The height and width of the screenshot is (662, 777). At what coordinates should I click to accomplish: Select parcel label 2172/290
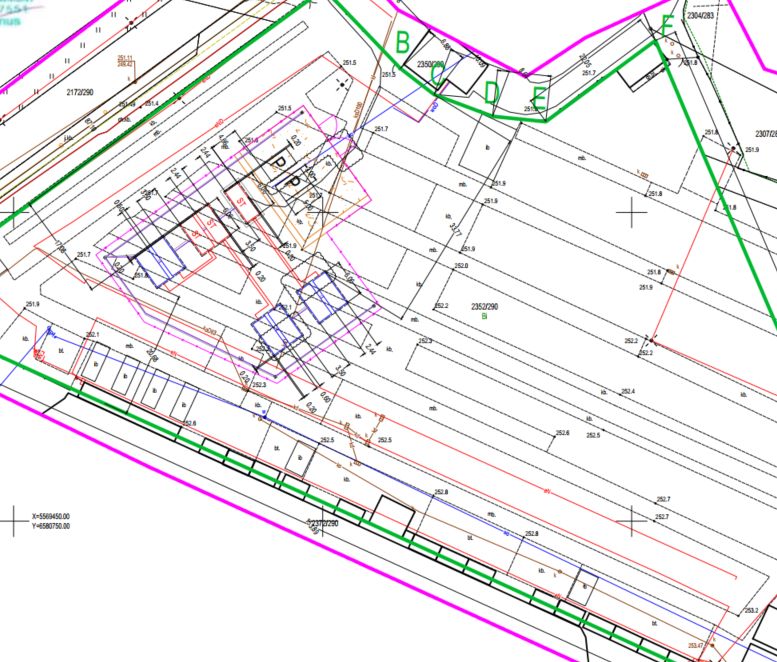click(x=81, y=91)
